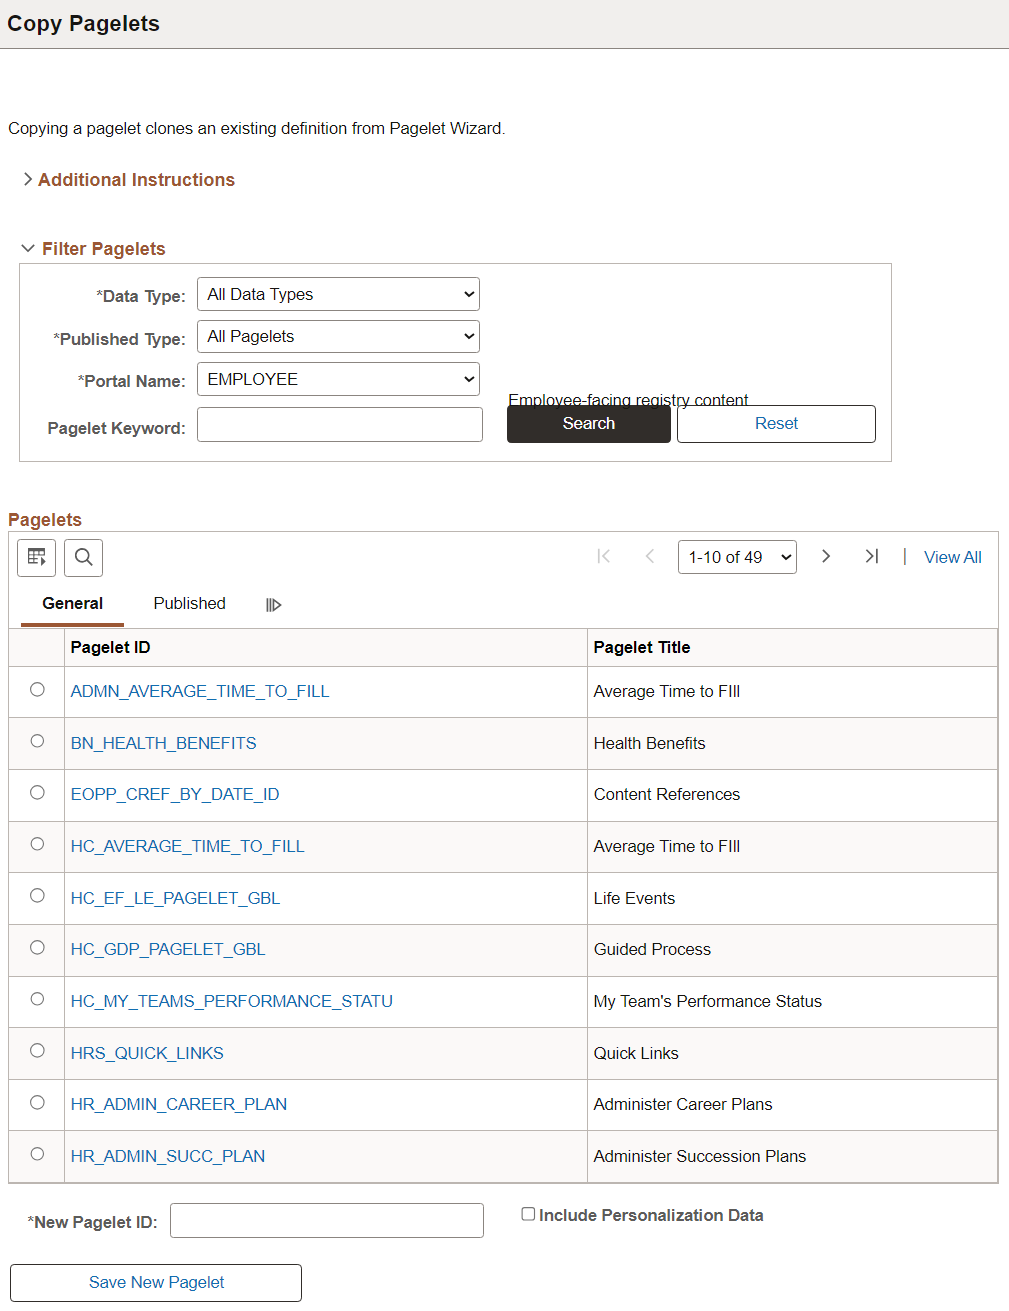The height and width of the screenshot is (1311, 1009).
Task: Go to previous page arrow
Action: [x=650, y=556]
